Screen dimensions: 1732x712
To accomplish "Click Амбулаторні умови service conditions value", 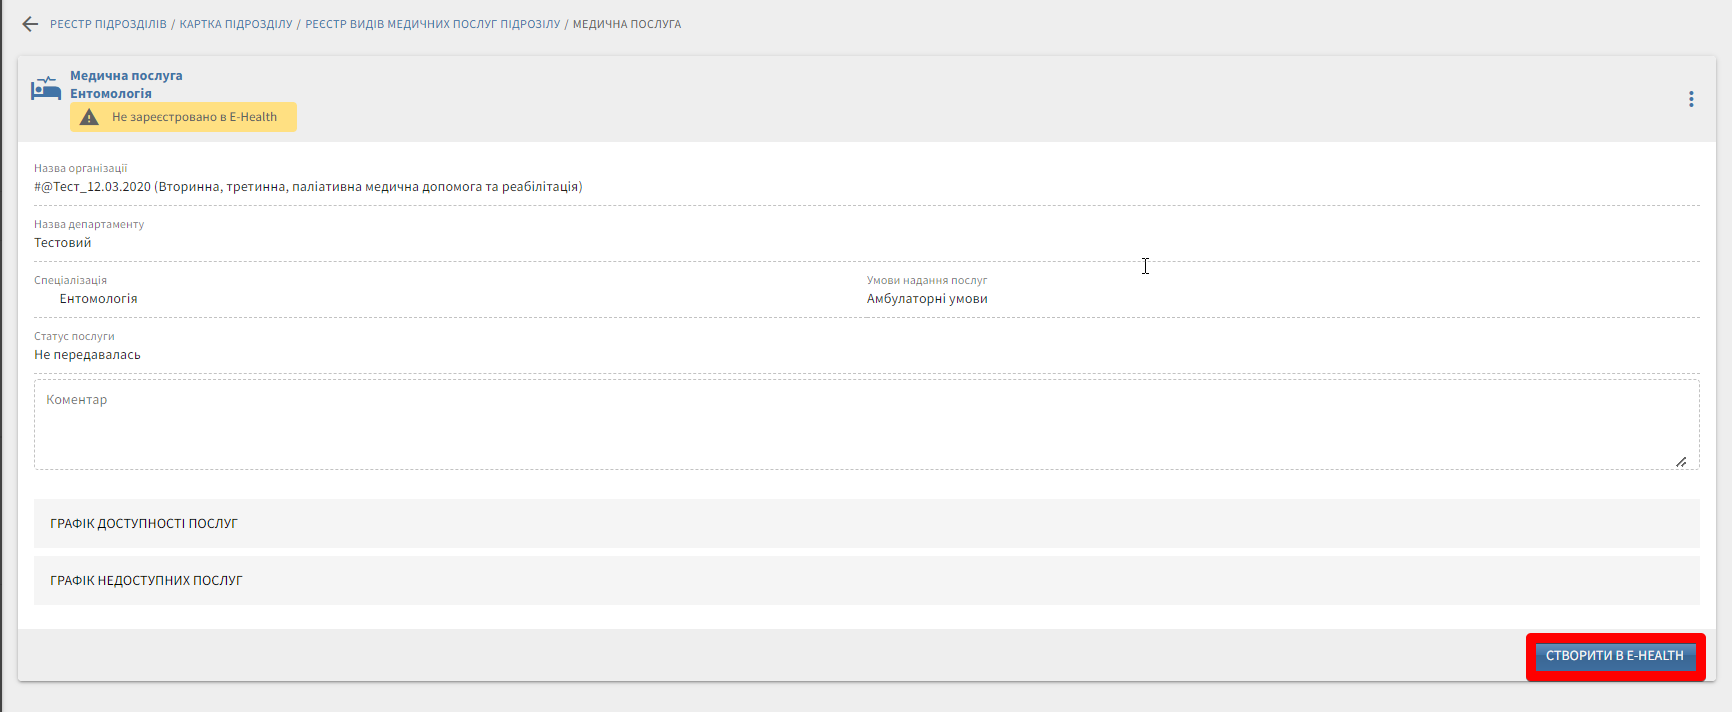I will point(927,299).
